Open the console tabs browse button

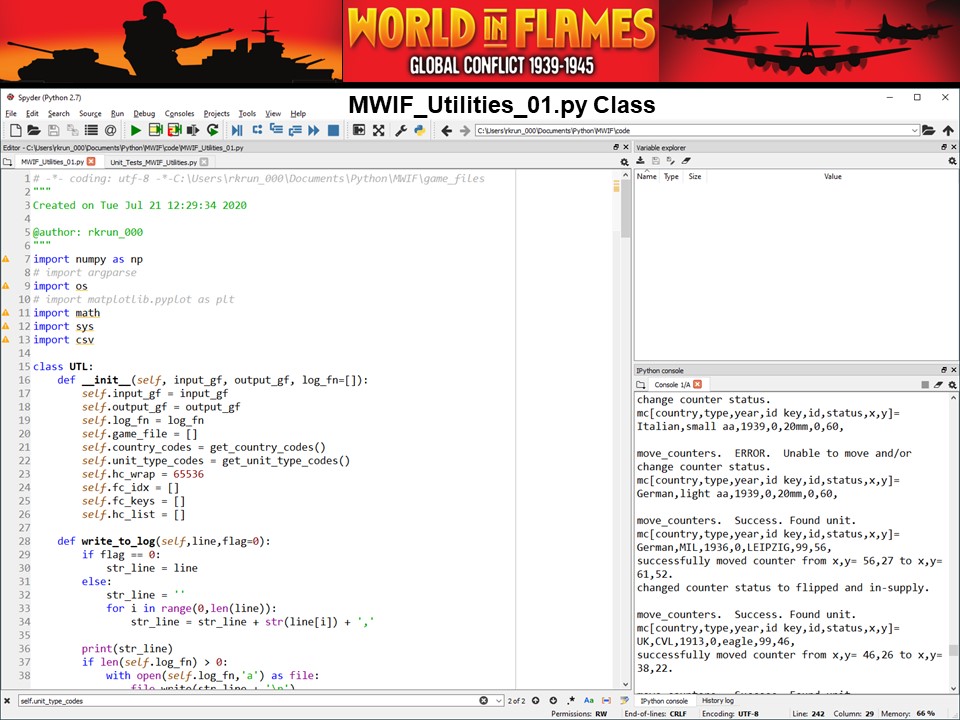[x=640, y=384]
